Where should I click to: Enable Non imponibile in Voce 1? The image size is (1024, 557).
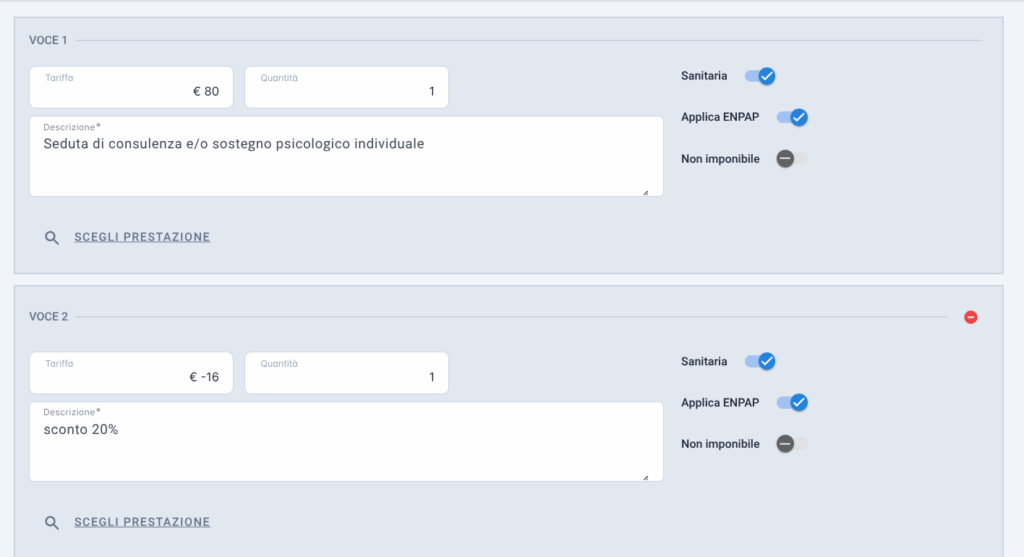(792, 159)
